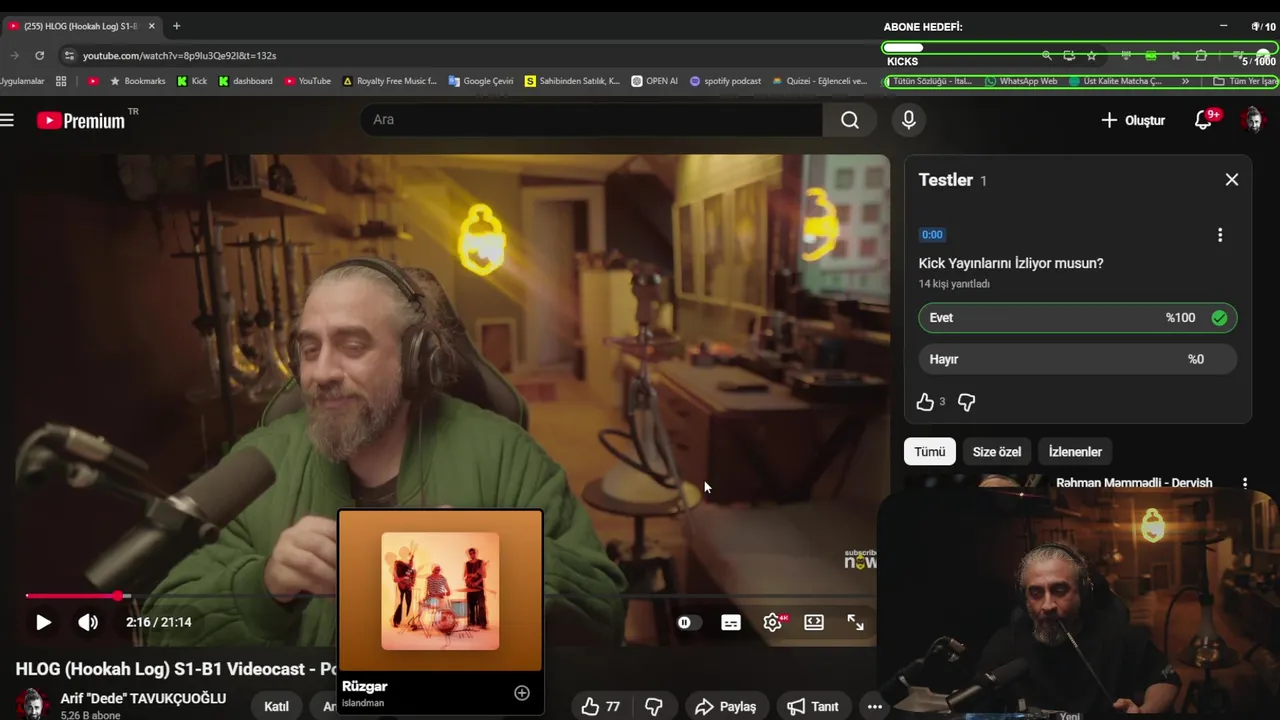
Task: Go to YouTube Premium home logo
Action: click(x=82, y=120)
